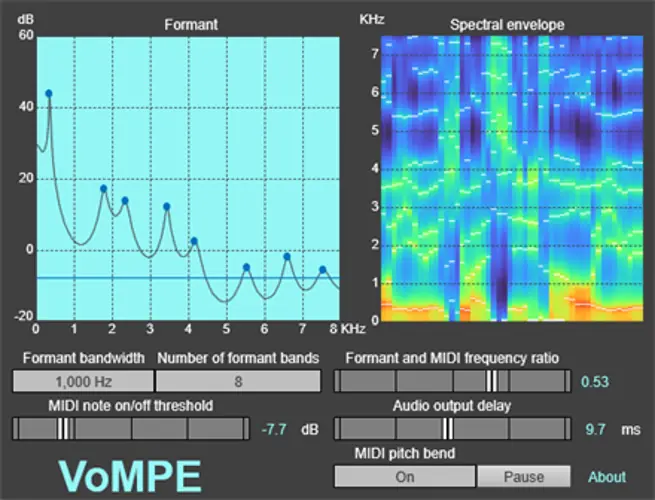Click the Audio output delay slider handle
The width and height of the screenshot is (655, 500).
[448, 429]
